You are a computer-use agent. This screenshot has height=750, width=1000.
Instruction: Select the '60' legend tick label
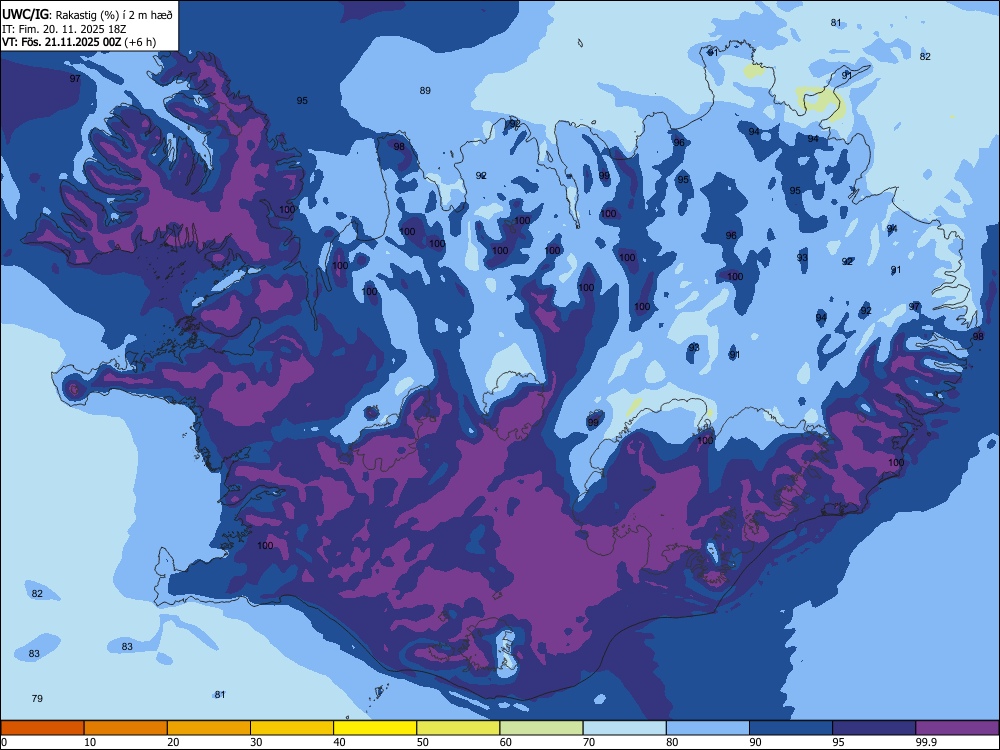pos(506,742)
